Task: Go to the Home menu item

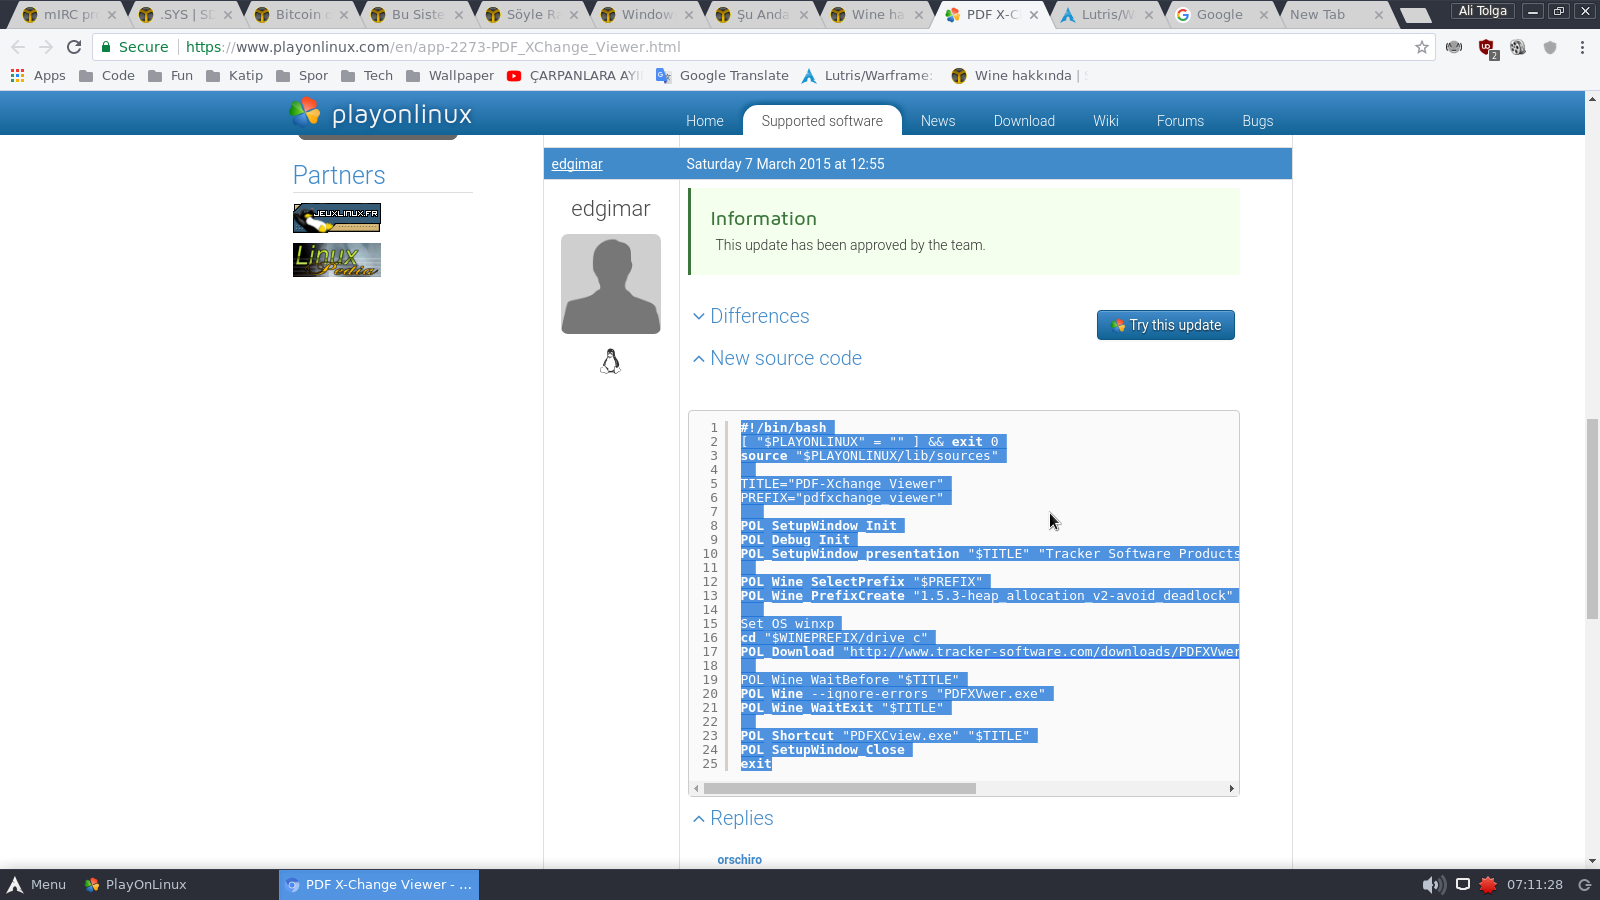Action: 705,121
